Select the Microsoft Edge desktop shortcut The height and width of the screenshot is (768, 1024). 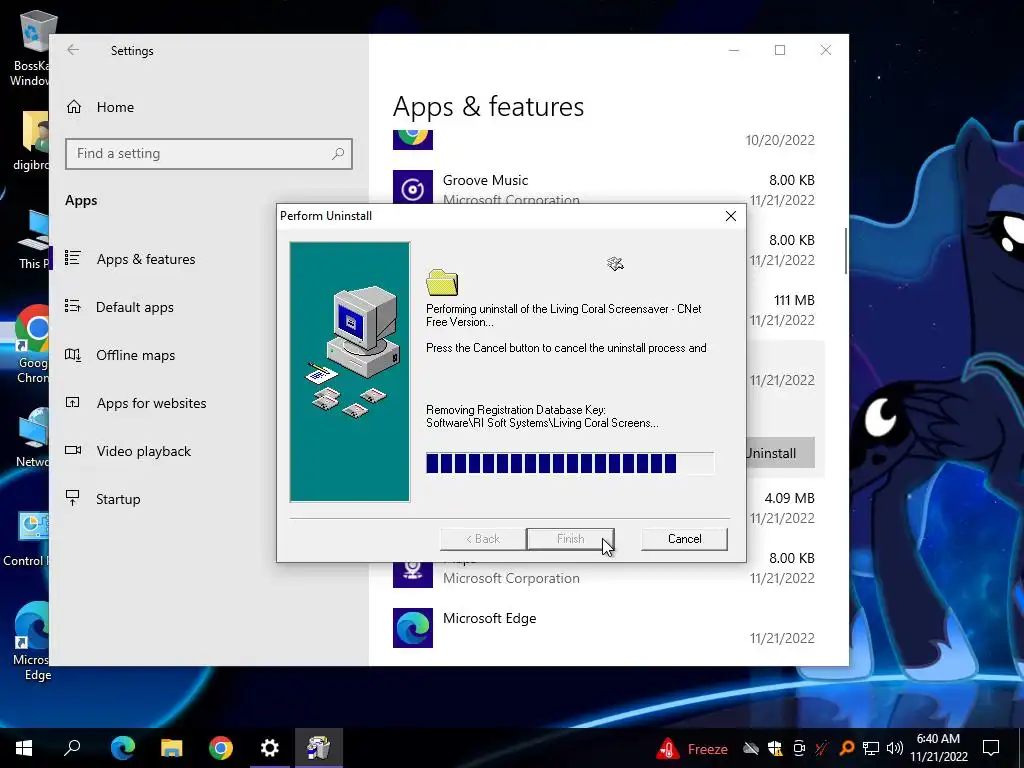(x=30, y=641)
